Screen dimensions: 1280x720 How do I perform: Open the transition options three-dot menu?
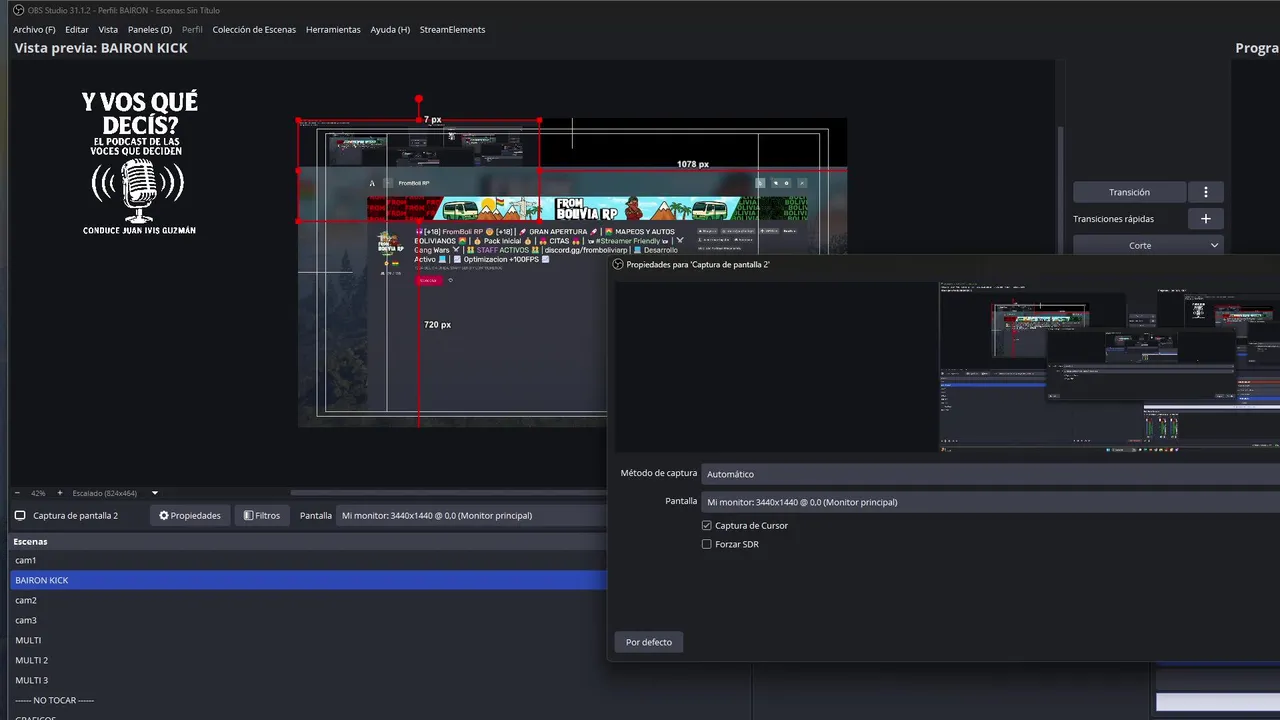[1206, 192]
